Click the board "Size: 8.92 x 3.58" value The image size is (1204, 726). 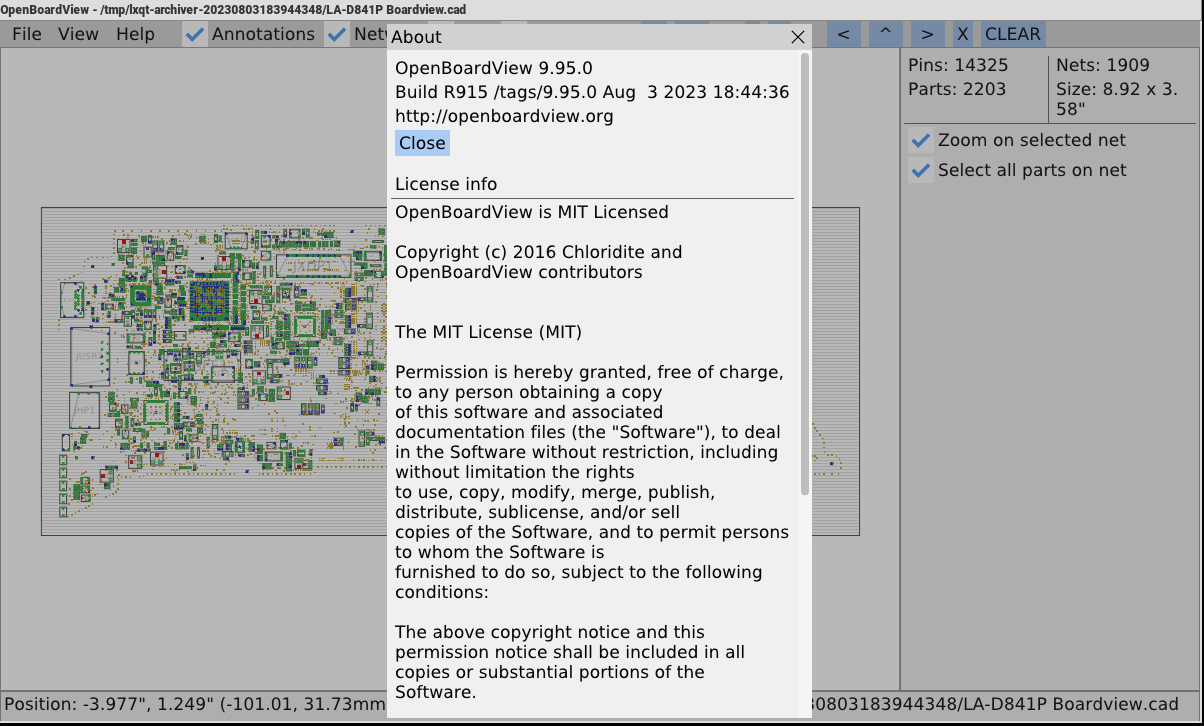pyautogui.click(x=1117, y=98)
